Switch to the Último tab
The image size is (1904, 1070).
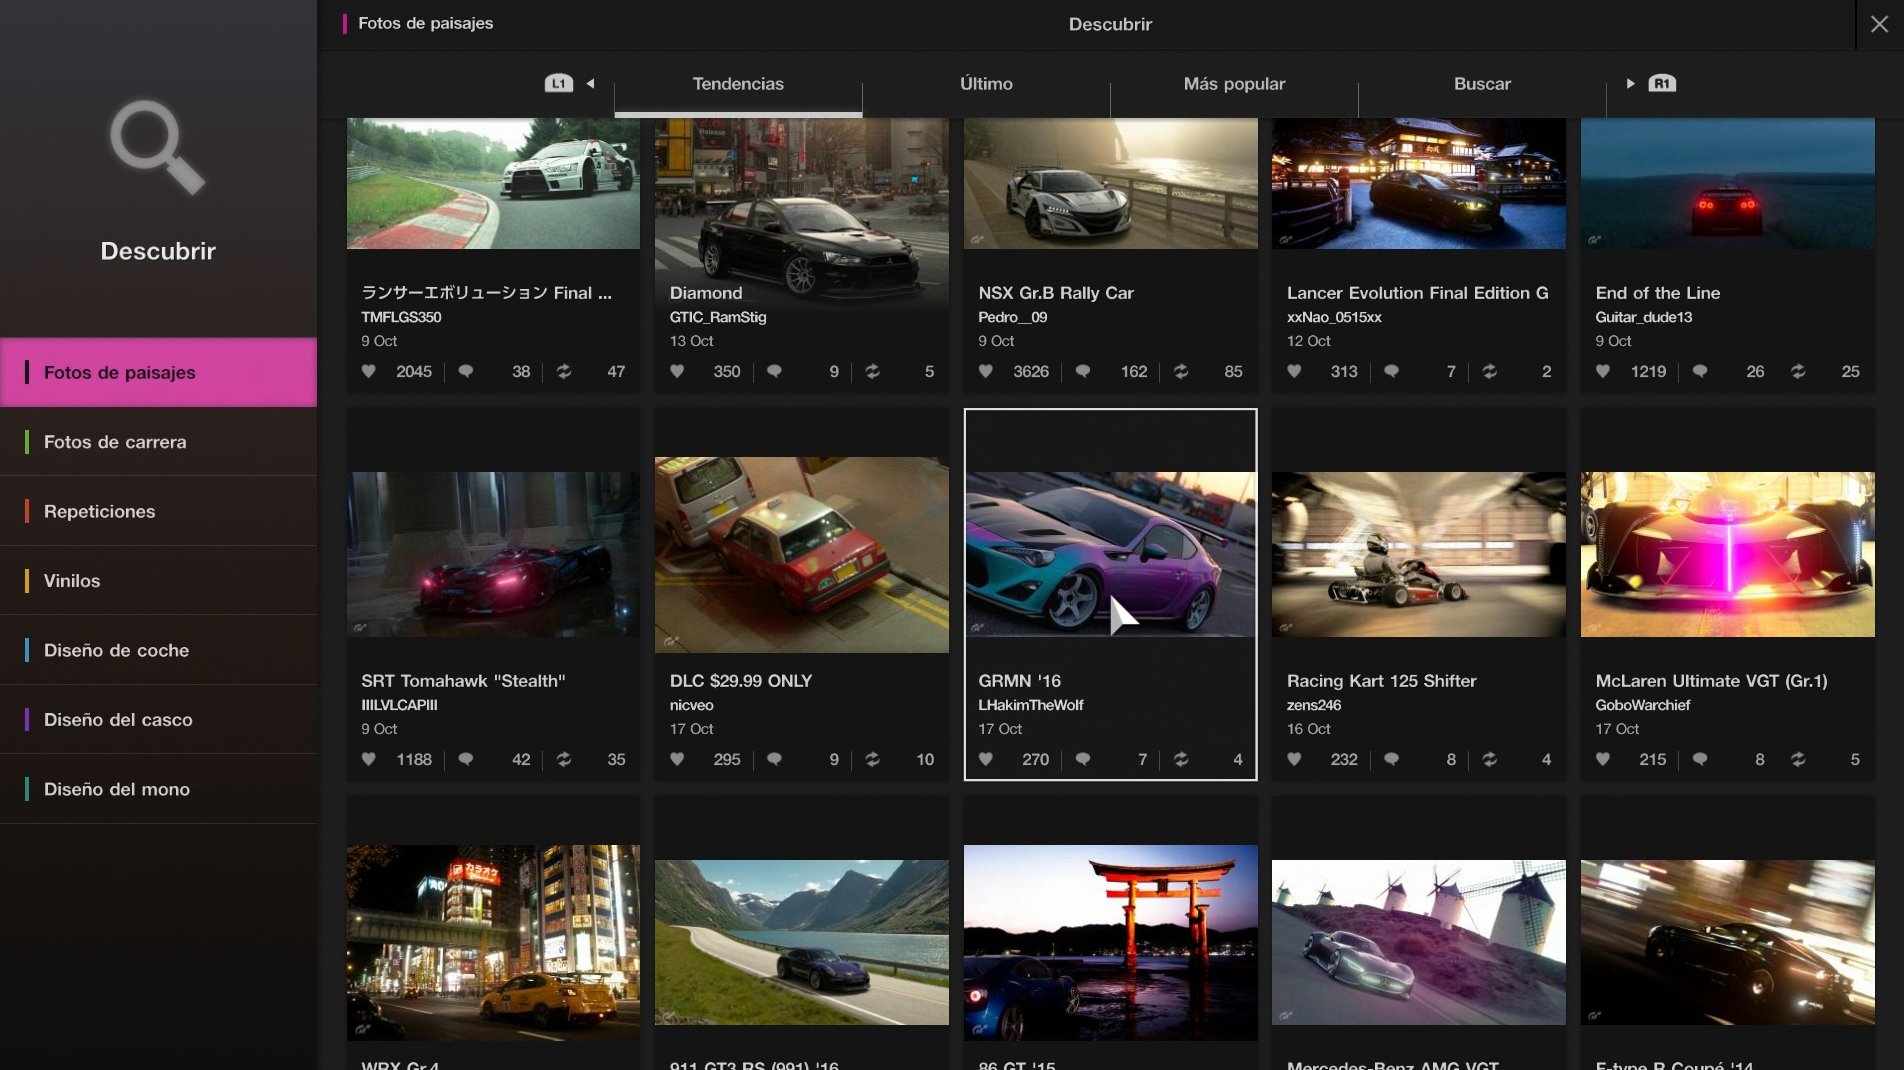[x=985, y=84]
